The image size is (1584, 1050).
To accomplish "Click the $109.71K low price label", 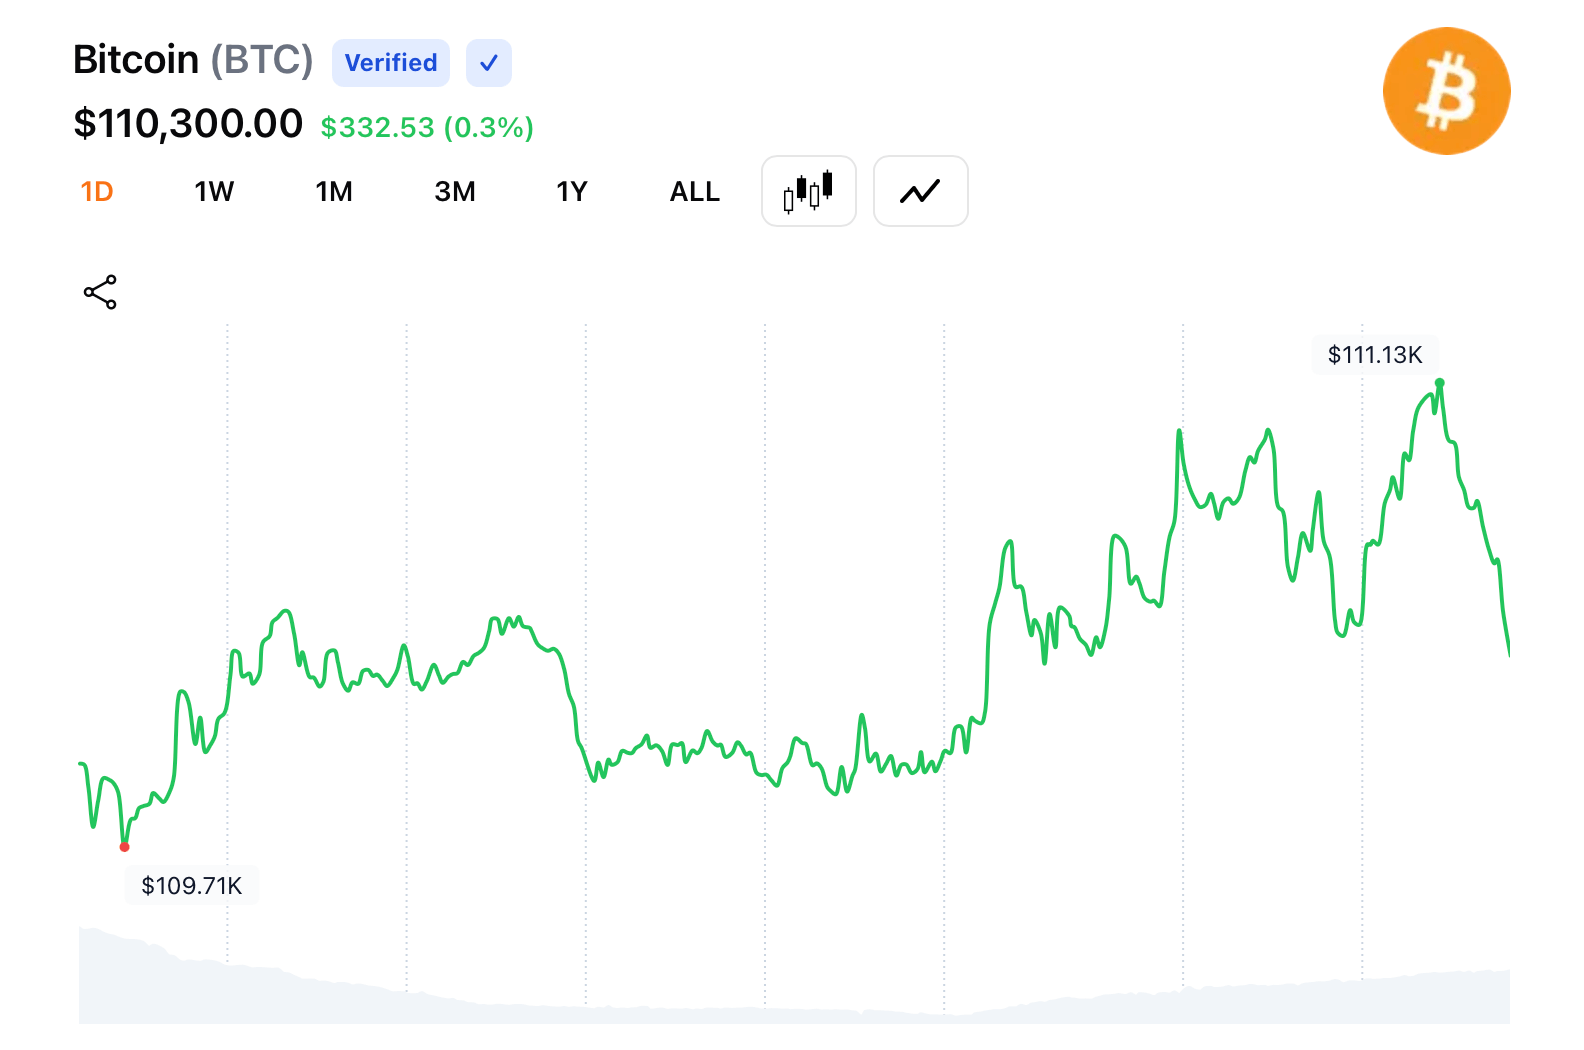I will click(x=192, y=886).
